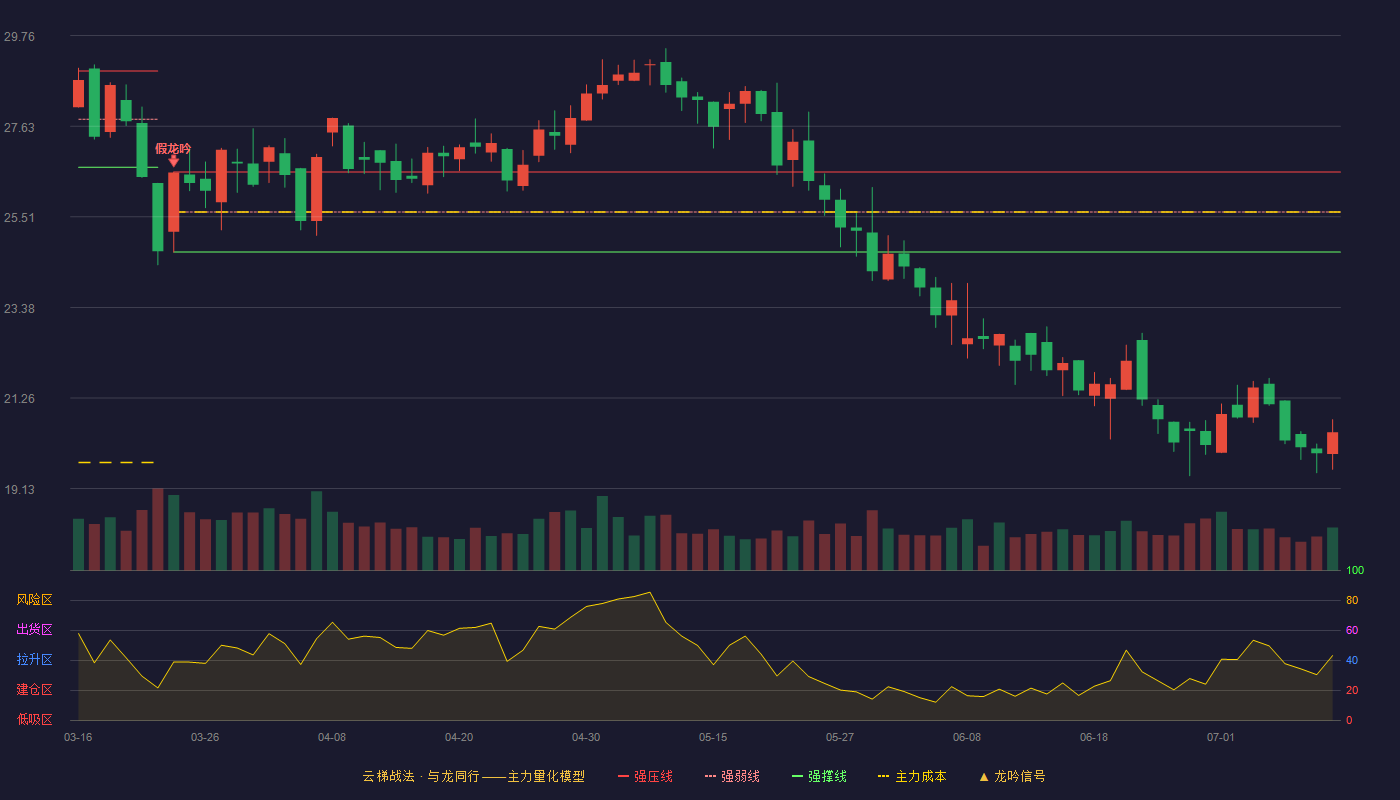The image size is (1400, 800).
Task: Toggle the 强弱线 legend series
Action: [732, 776]
